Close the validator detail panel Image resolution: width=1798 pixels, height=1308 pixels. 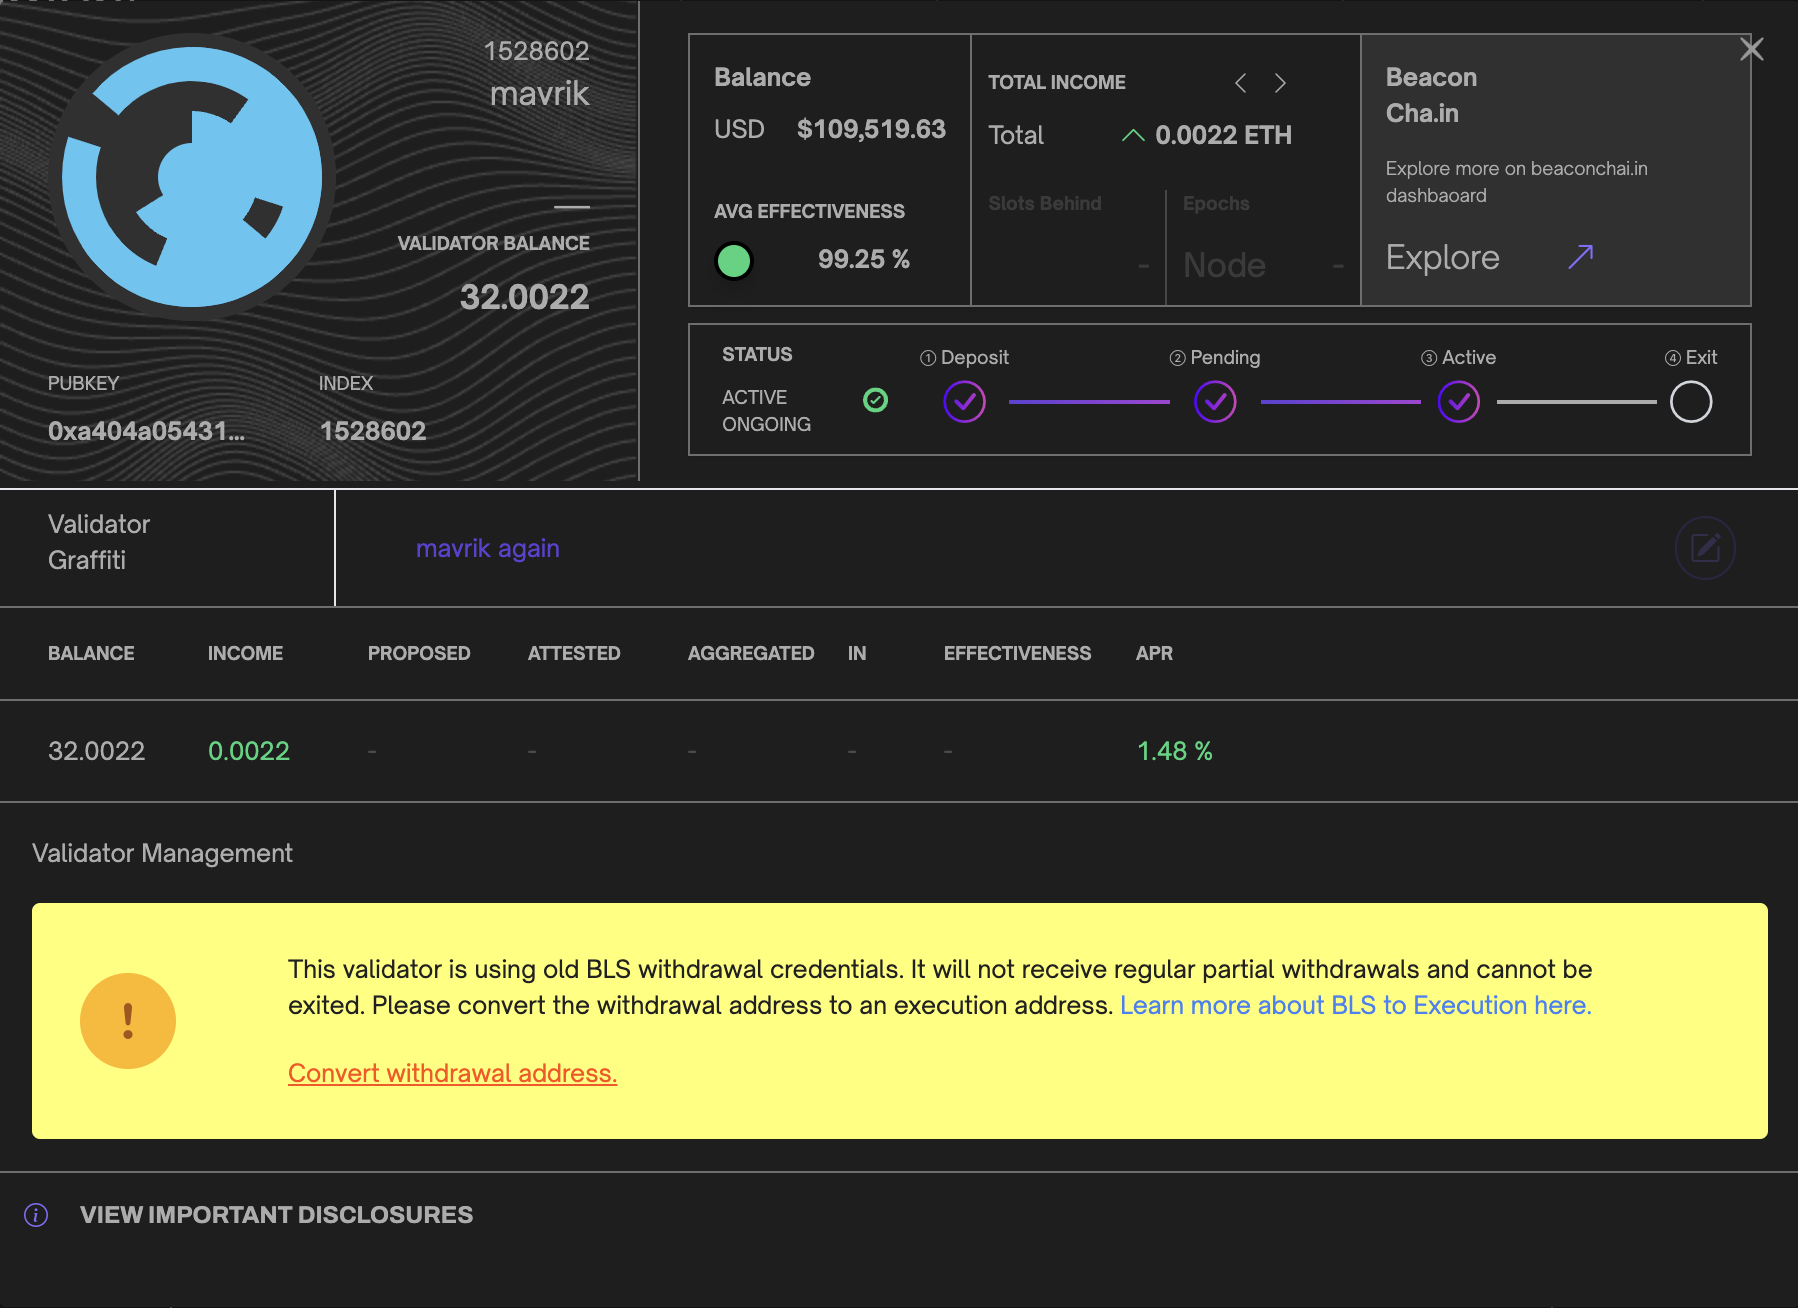point(1751,49)
